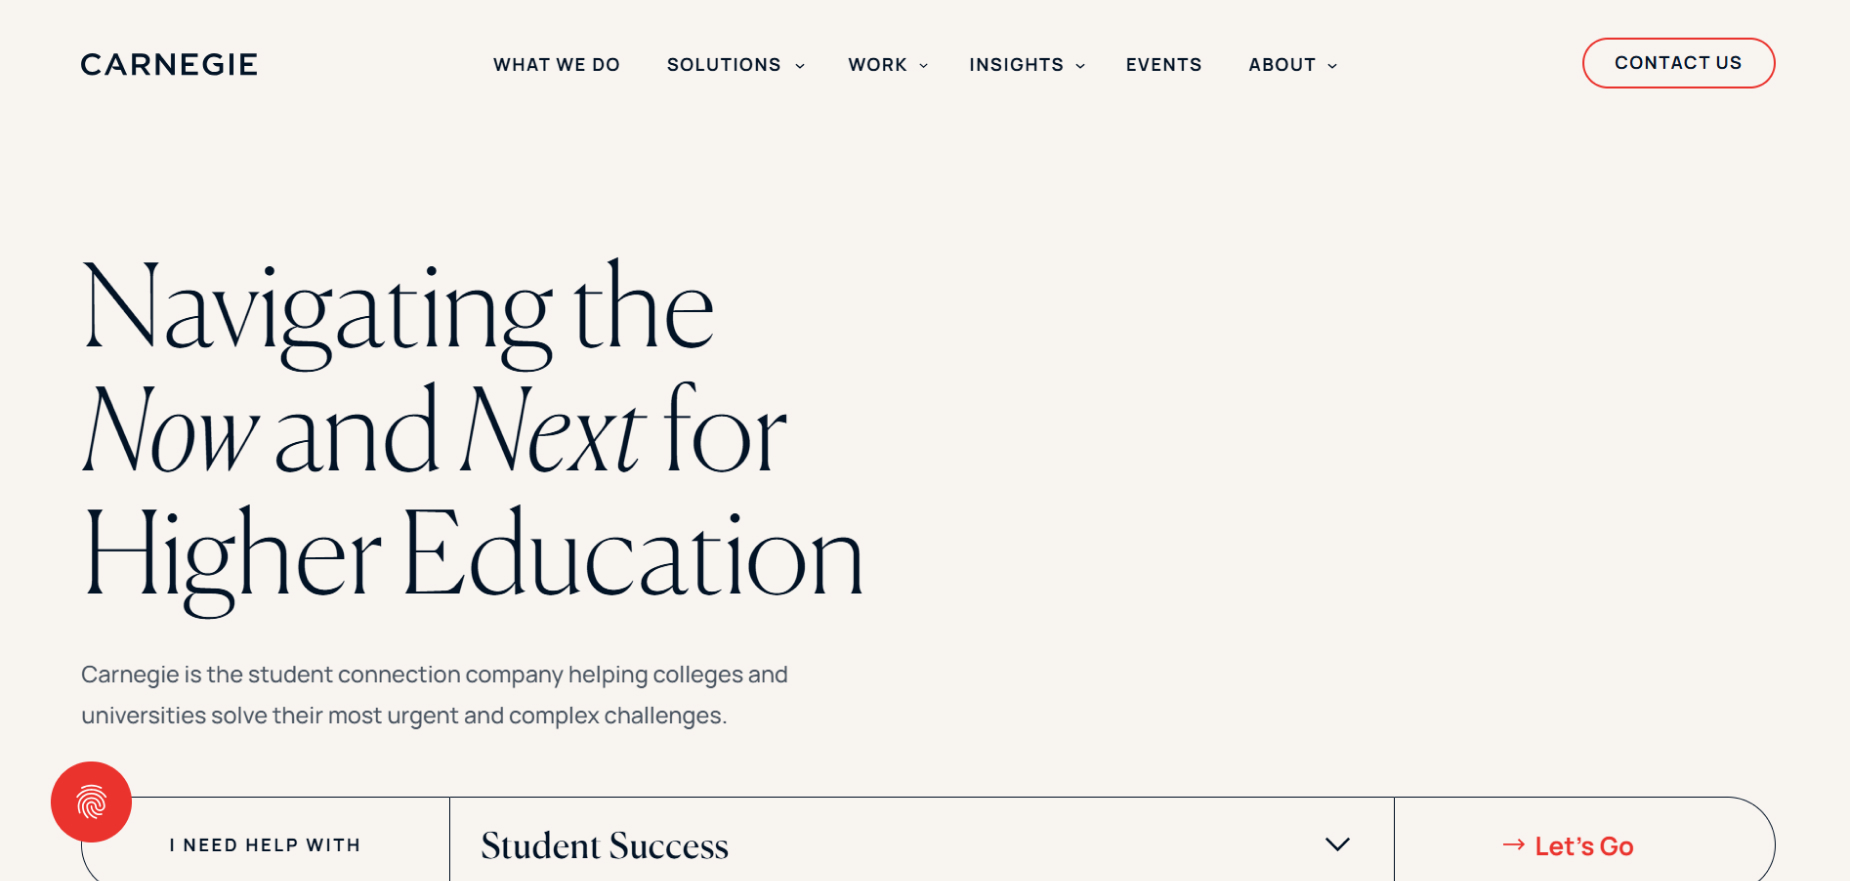Click the I NEED HELP WITH label

pyautogui.click(x=265, y=845)
